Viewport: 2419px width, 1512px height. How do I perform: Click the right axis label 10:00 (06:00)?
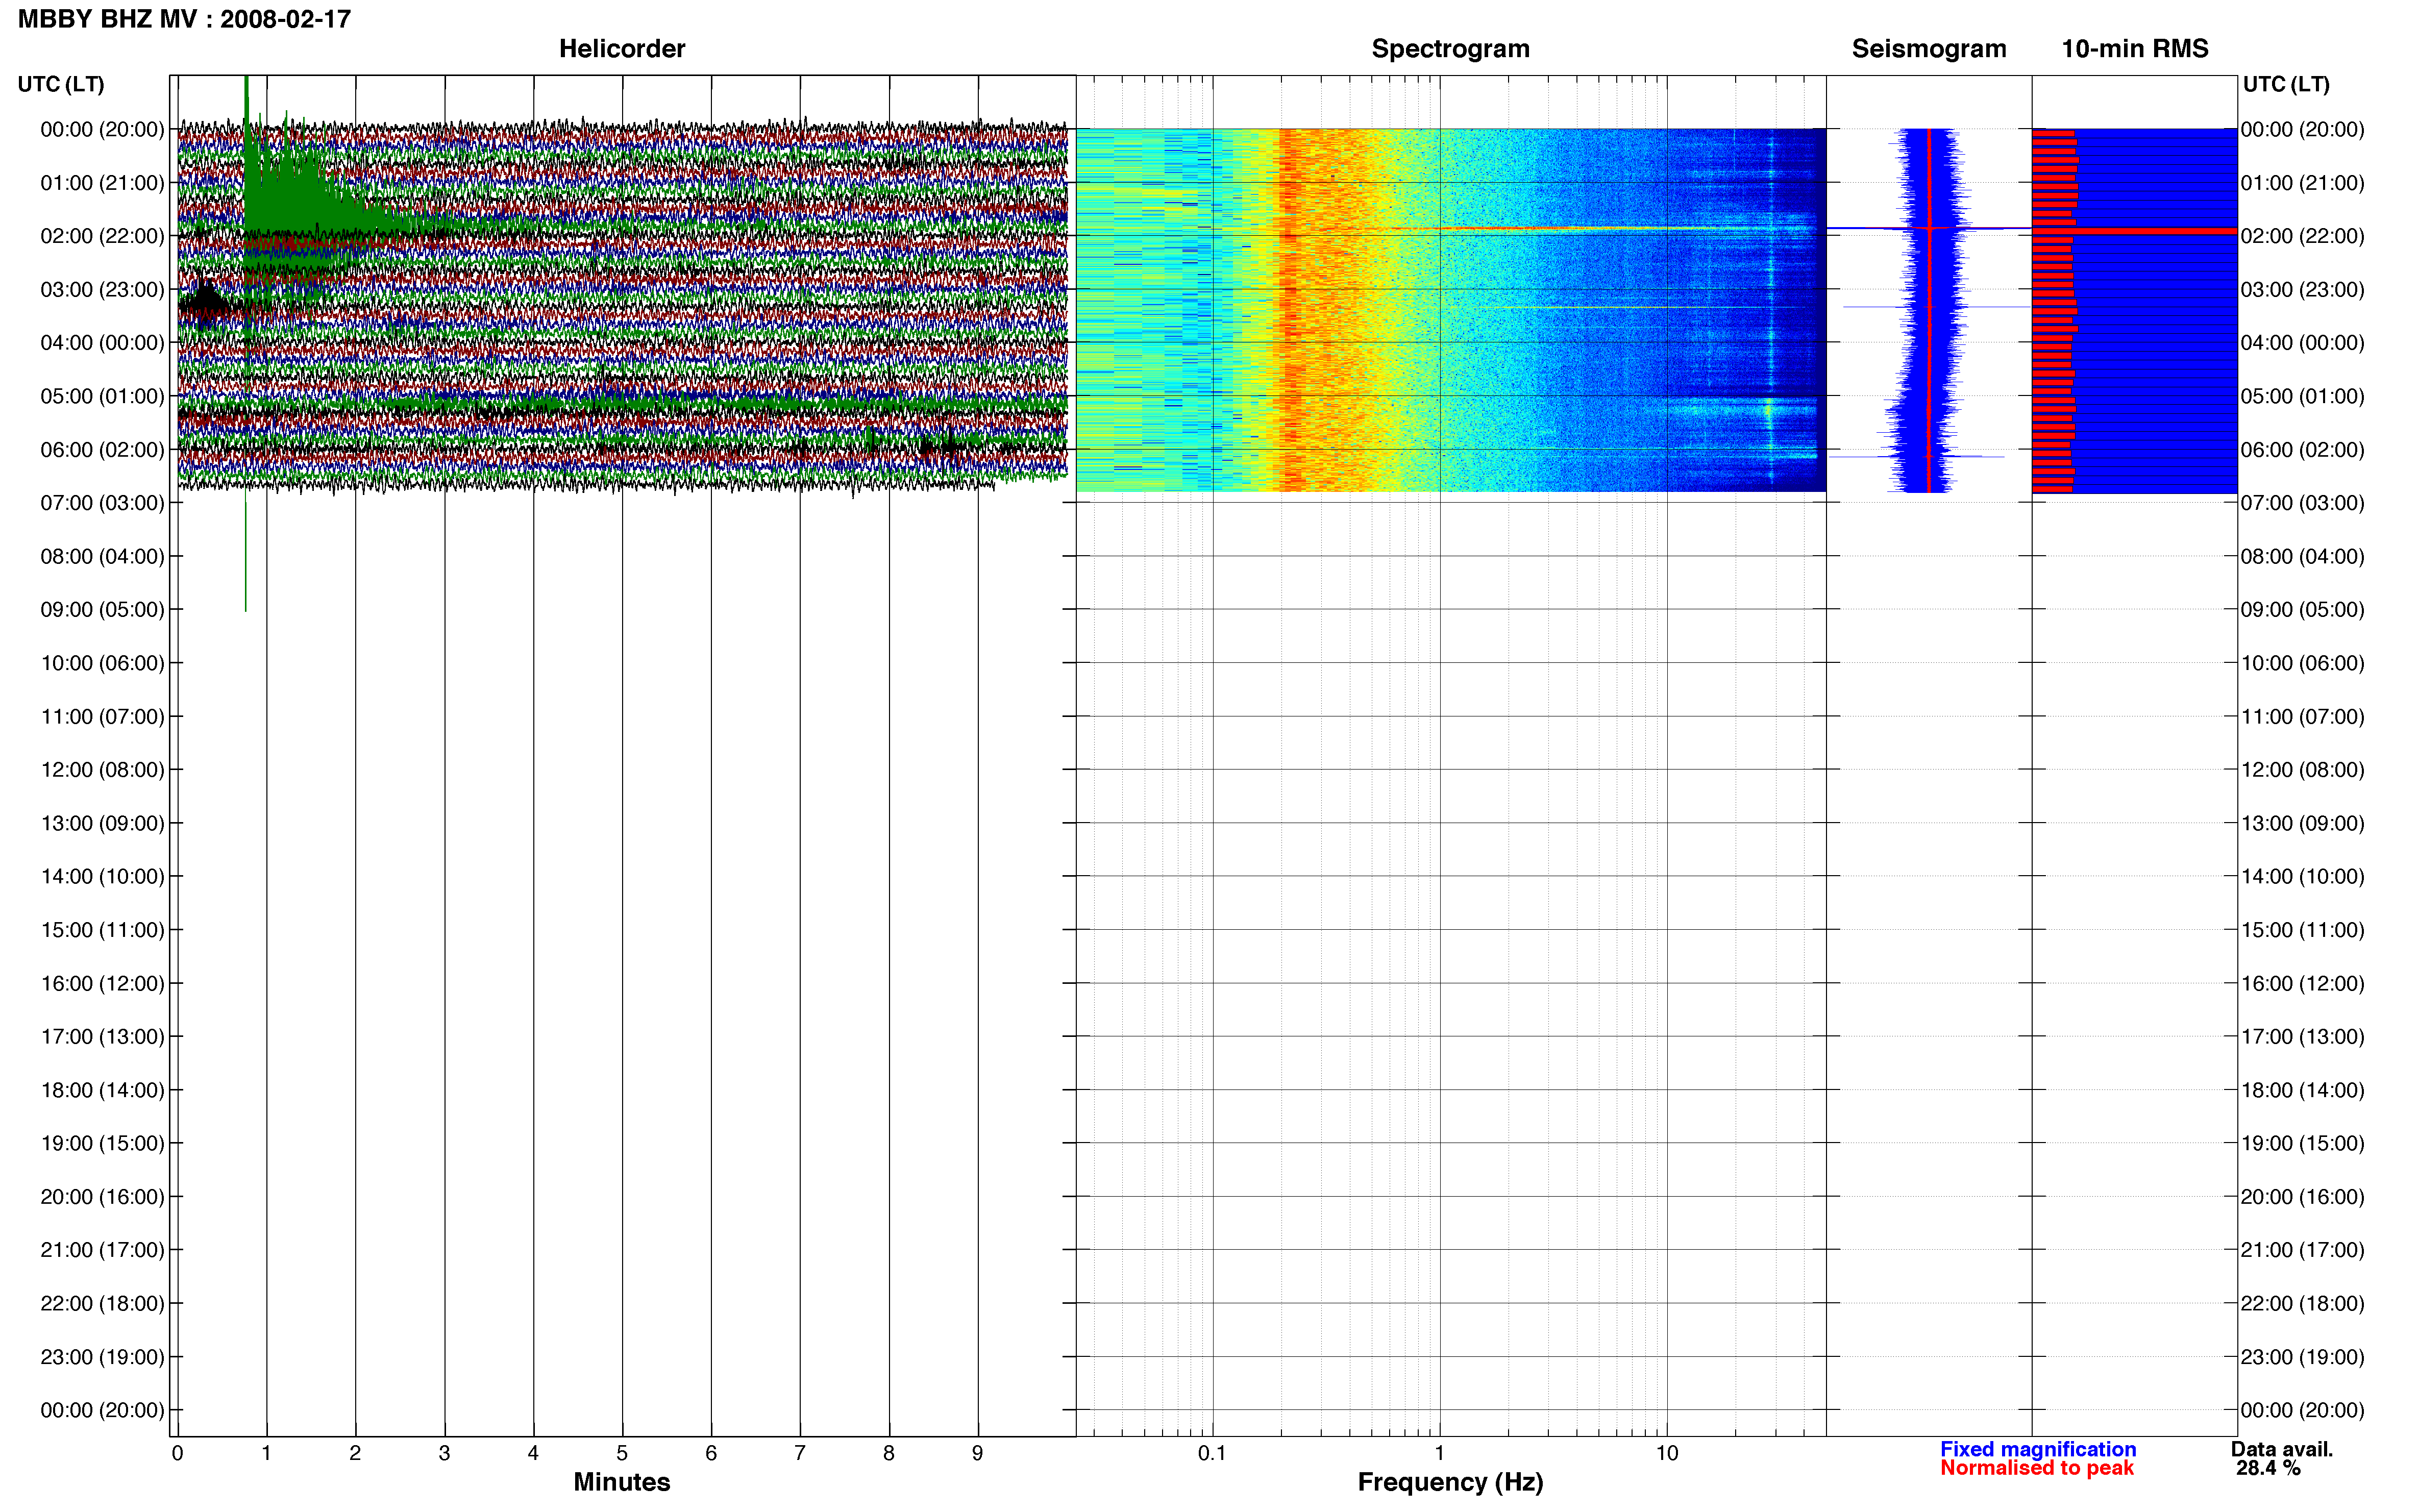coord(2302,663)
